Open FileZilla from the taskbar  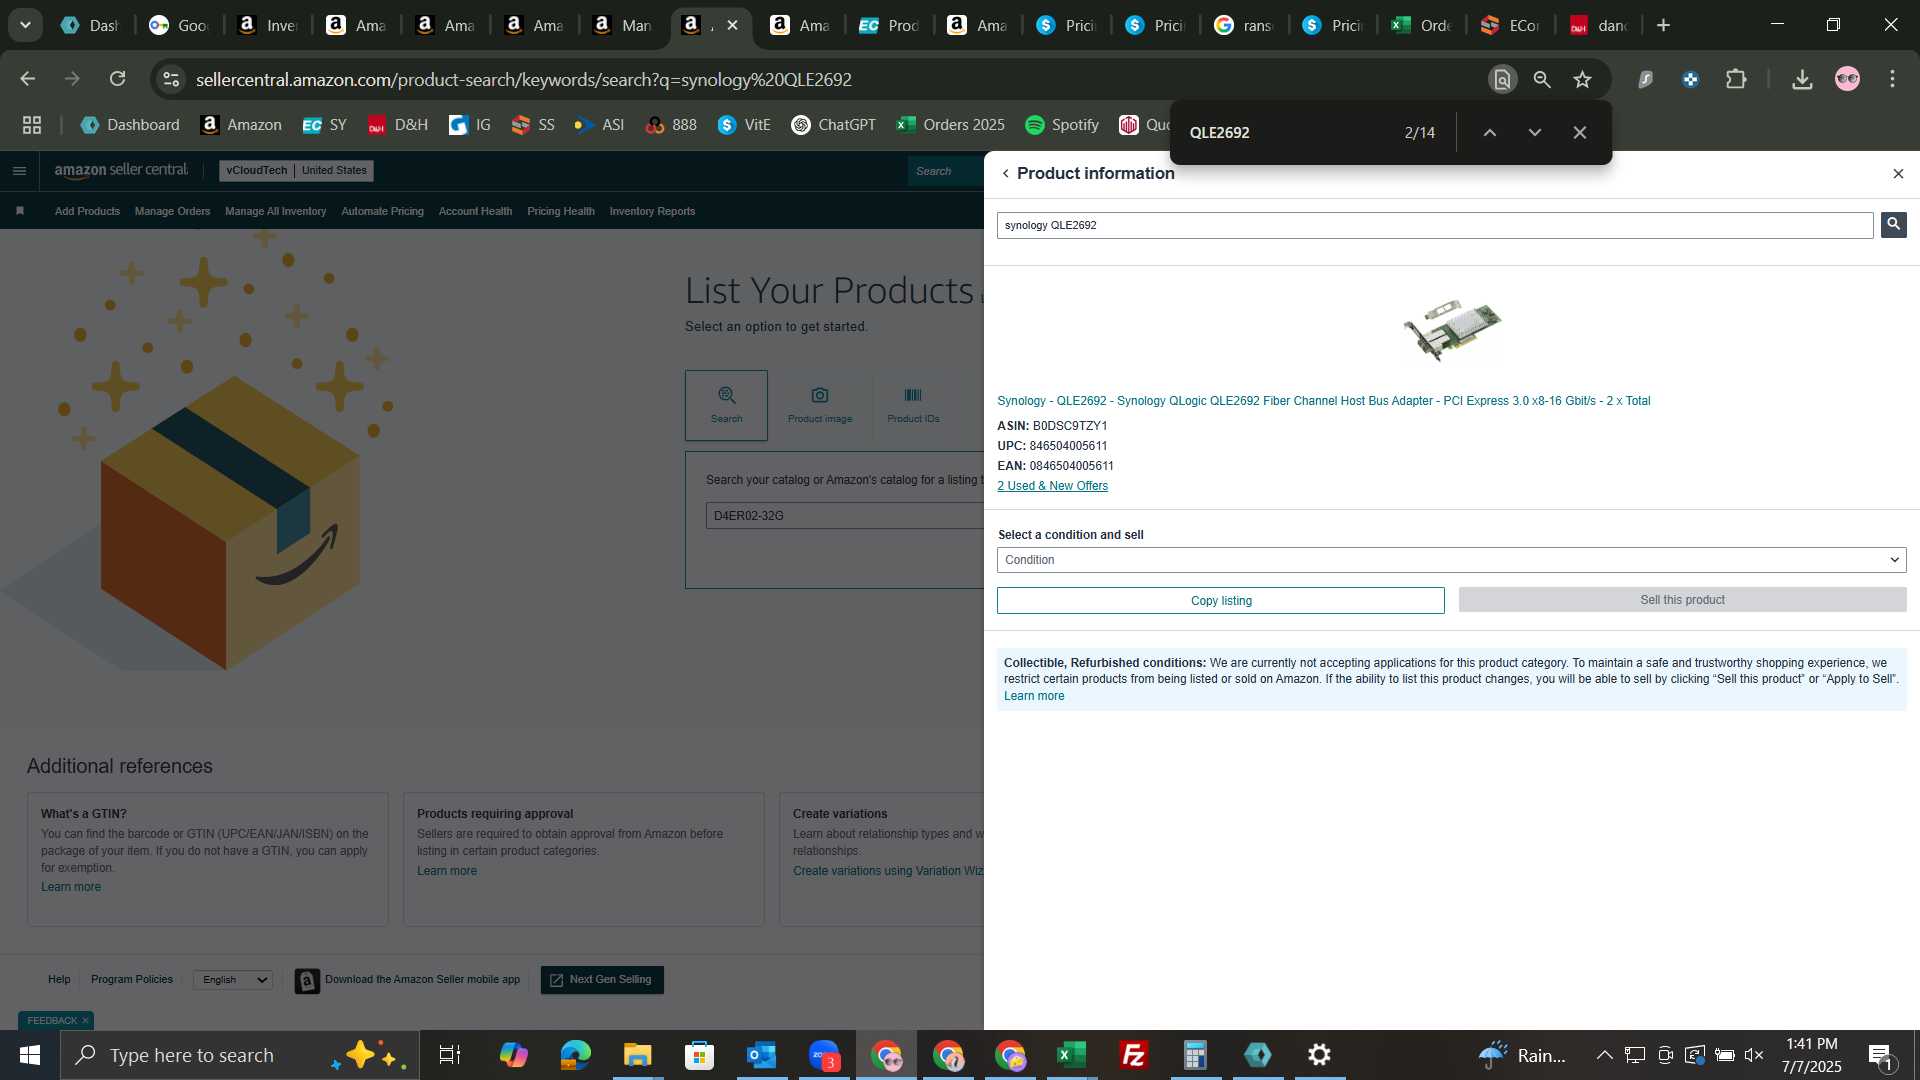(1134, 1055)
